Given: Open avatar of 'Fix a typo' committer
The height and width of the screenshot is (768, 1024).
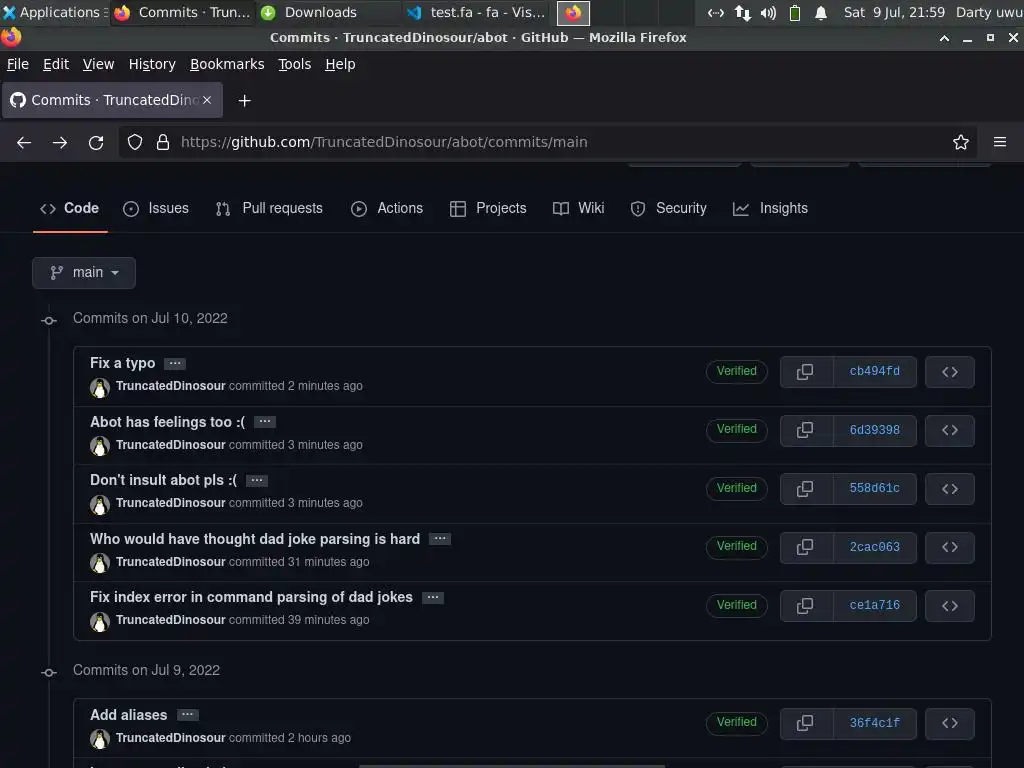Looking at the screenshot, I should click(100, 388).
